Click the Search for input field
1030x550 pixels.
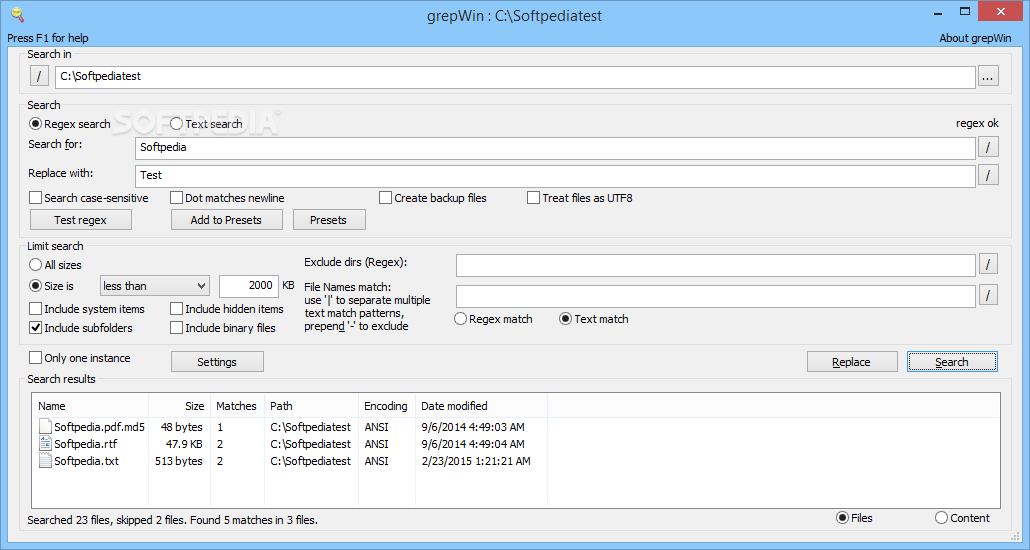555,148
